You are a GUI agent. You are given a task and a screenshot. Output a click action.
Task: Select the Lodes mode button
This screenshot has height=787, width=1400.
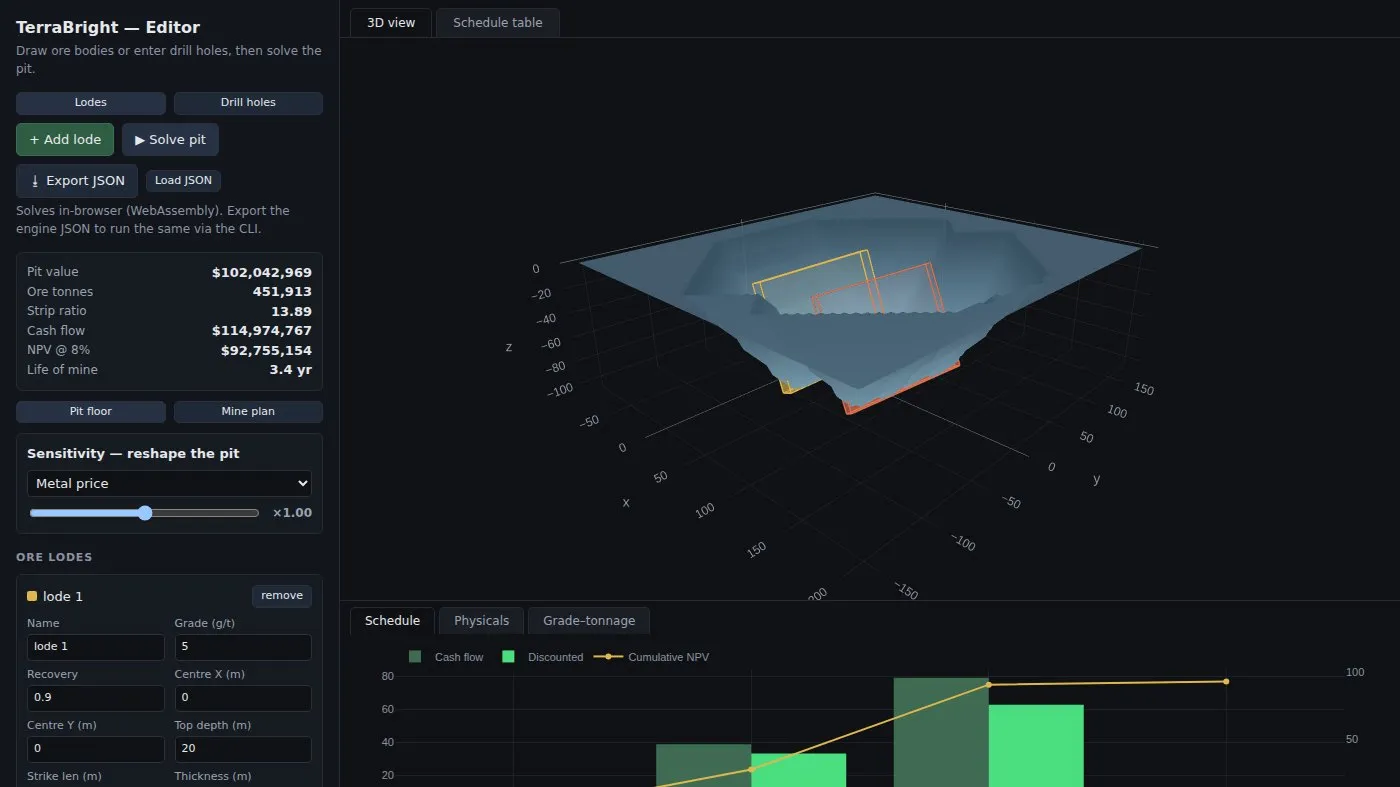click(x=91, y=103)
